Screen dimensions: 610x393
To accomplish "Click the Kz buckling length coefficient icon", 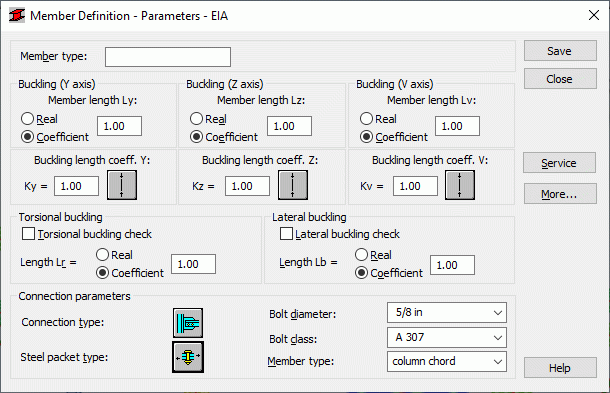I will click(x=293, y=185).
